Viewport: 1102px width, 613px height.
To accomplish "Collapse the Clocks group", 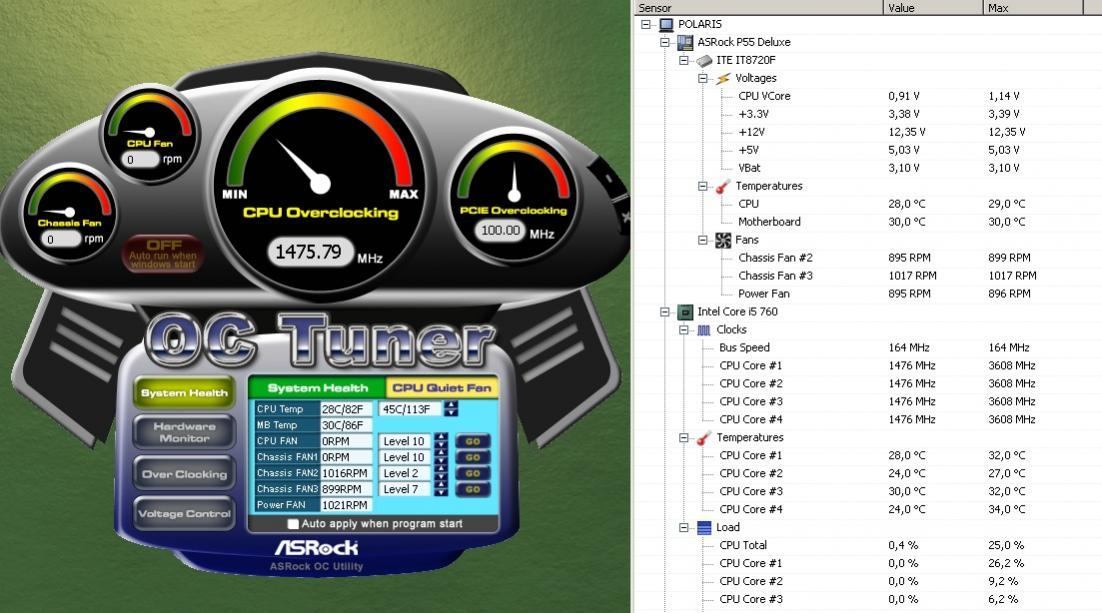I will (x=684, y=330).
